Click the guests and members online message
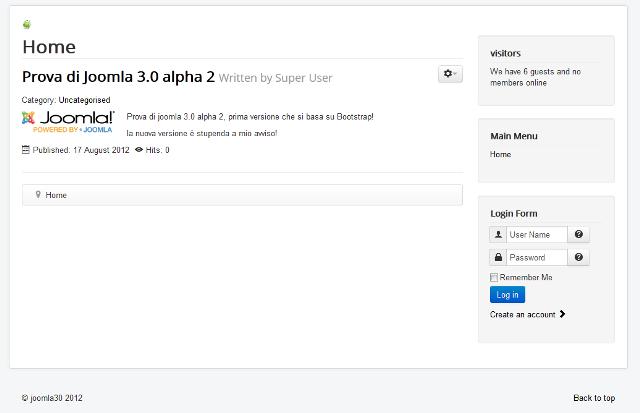Screen dimensions: 640x413 point(536,77)
